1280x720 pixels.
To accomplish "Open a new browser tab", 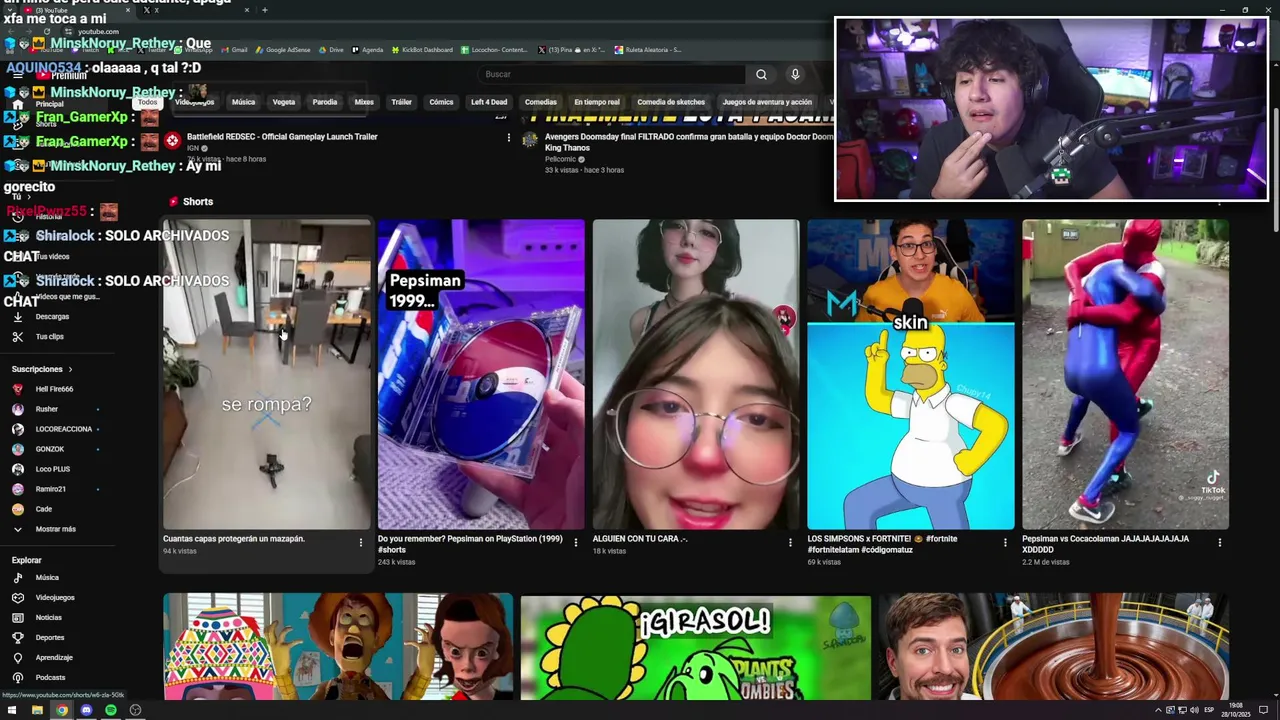I will pos(264,10).
